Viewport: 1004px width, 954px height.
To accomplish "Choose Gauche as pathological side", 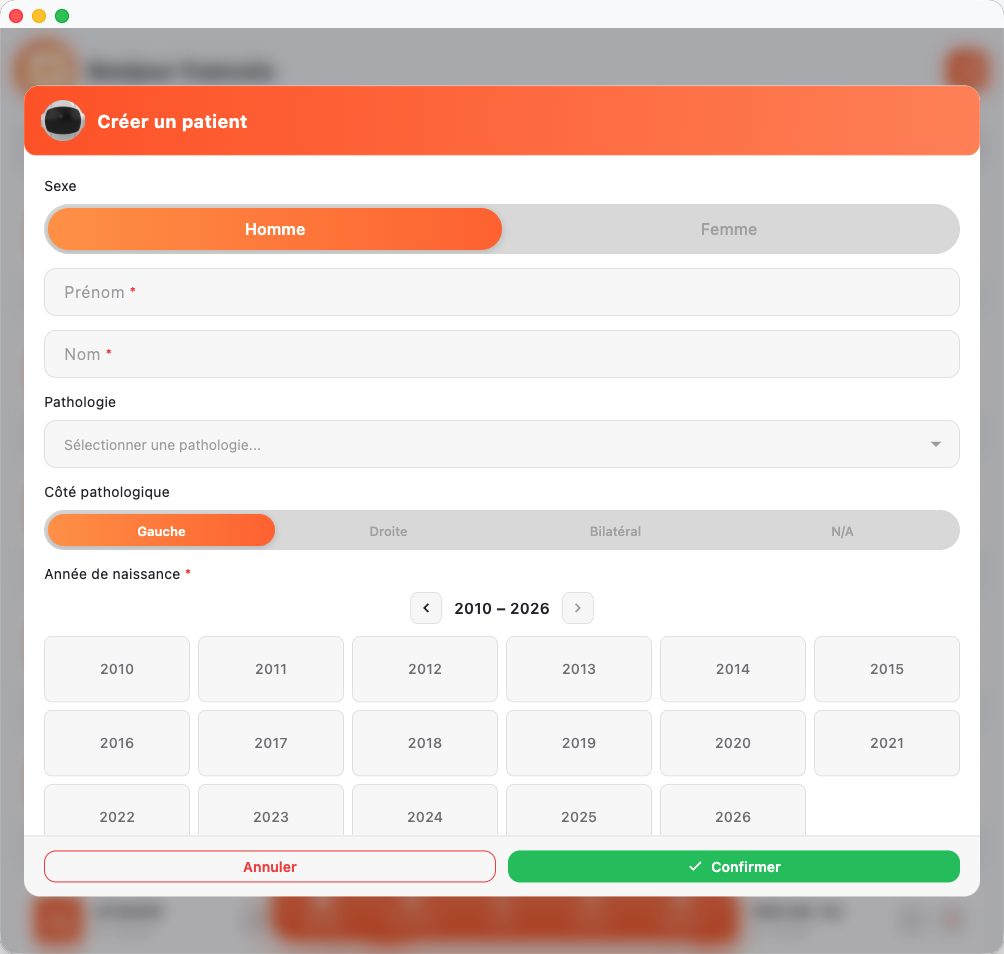I will click(x=161, y=531).
